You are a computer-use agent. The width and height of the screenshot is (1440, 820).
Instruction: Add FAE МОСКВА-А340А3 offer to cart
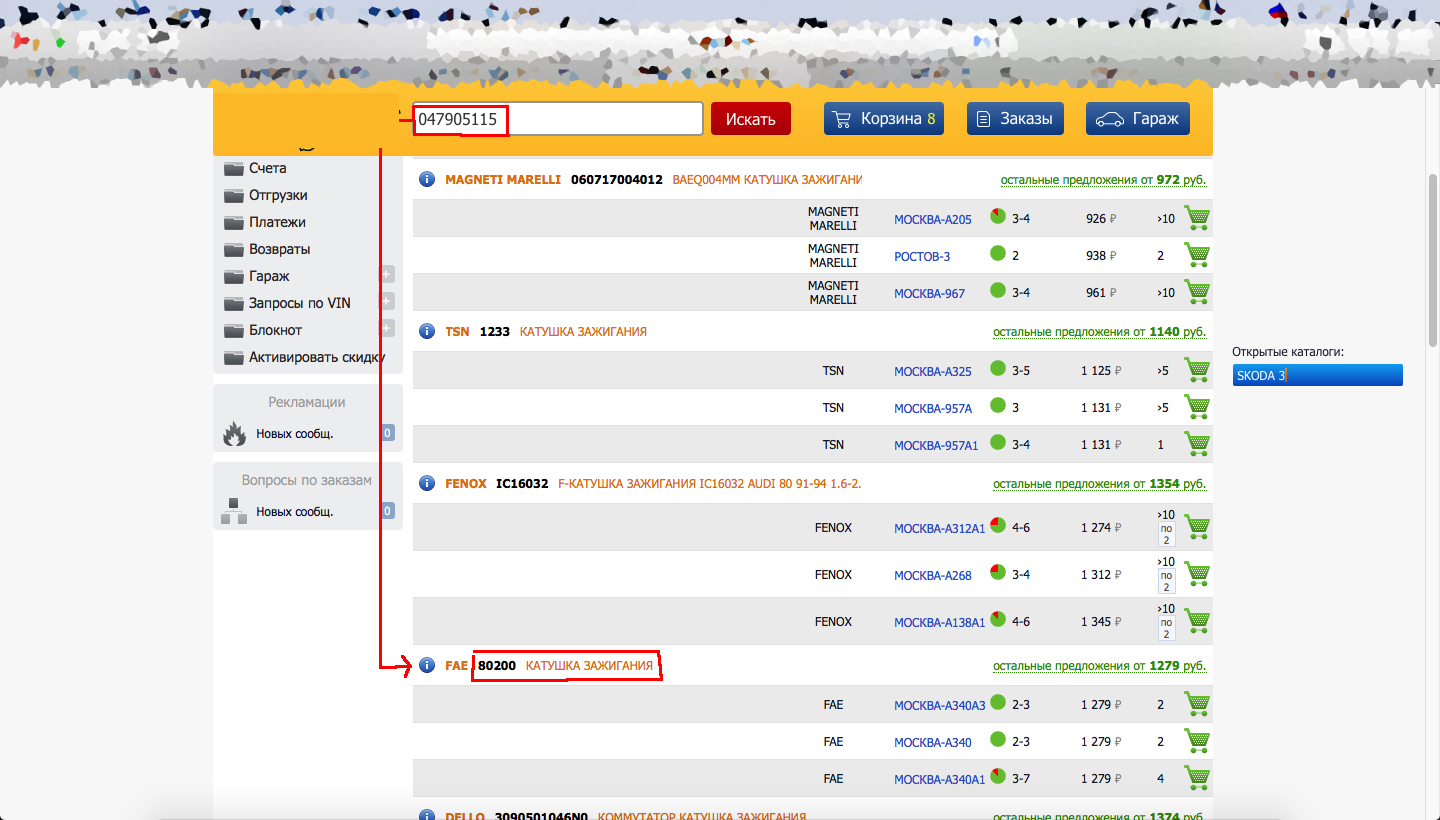pos(1197,704)
